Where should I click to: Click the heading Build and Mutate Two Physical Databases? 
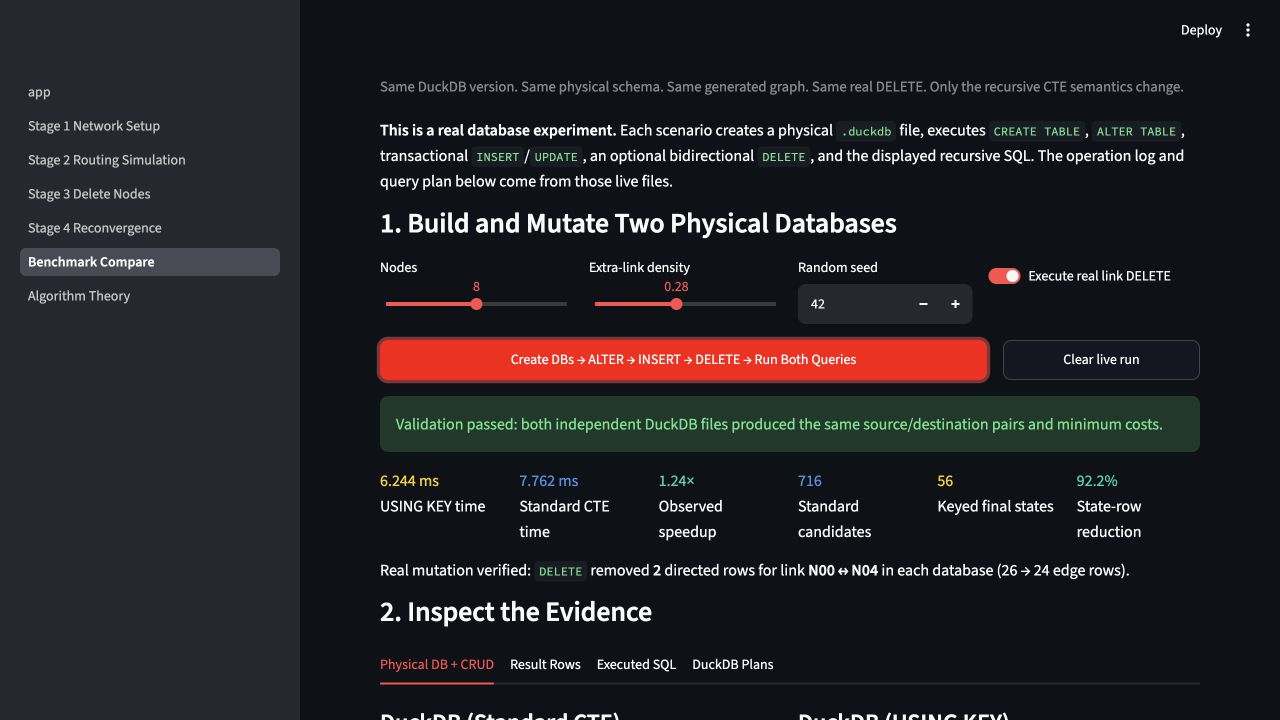638,223
